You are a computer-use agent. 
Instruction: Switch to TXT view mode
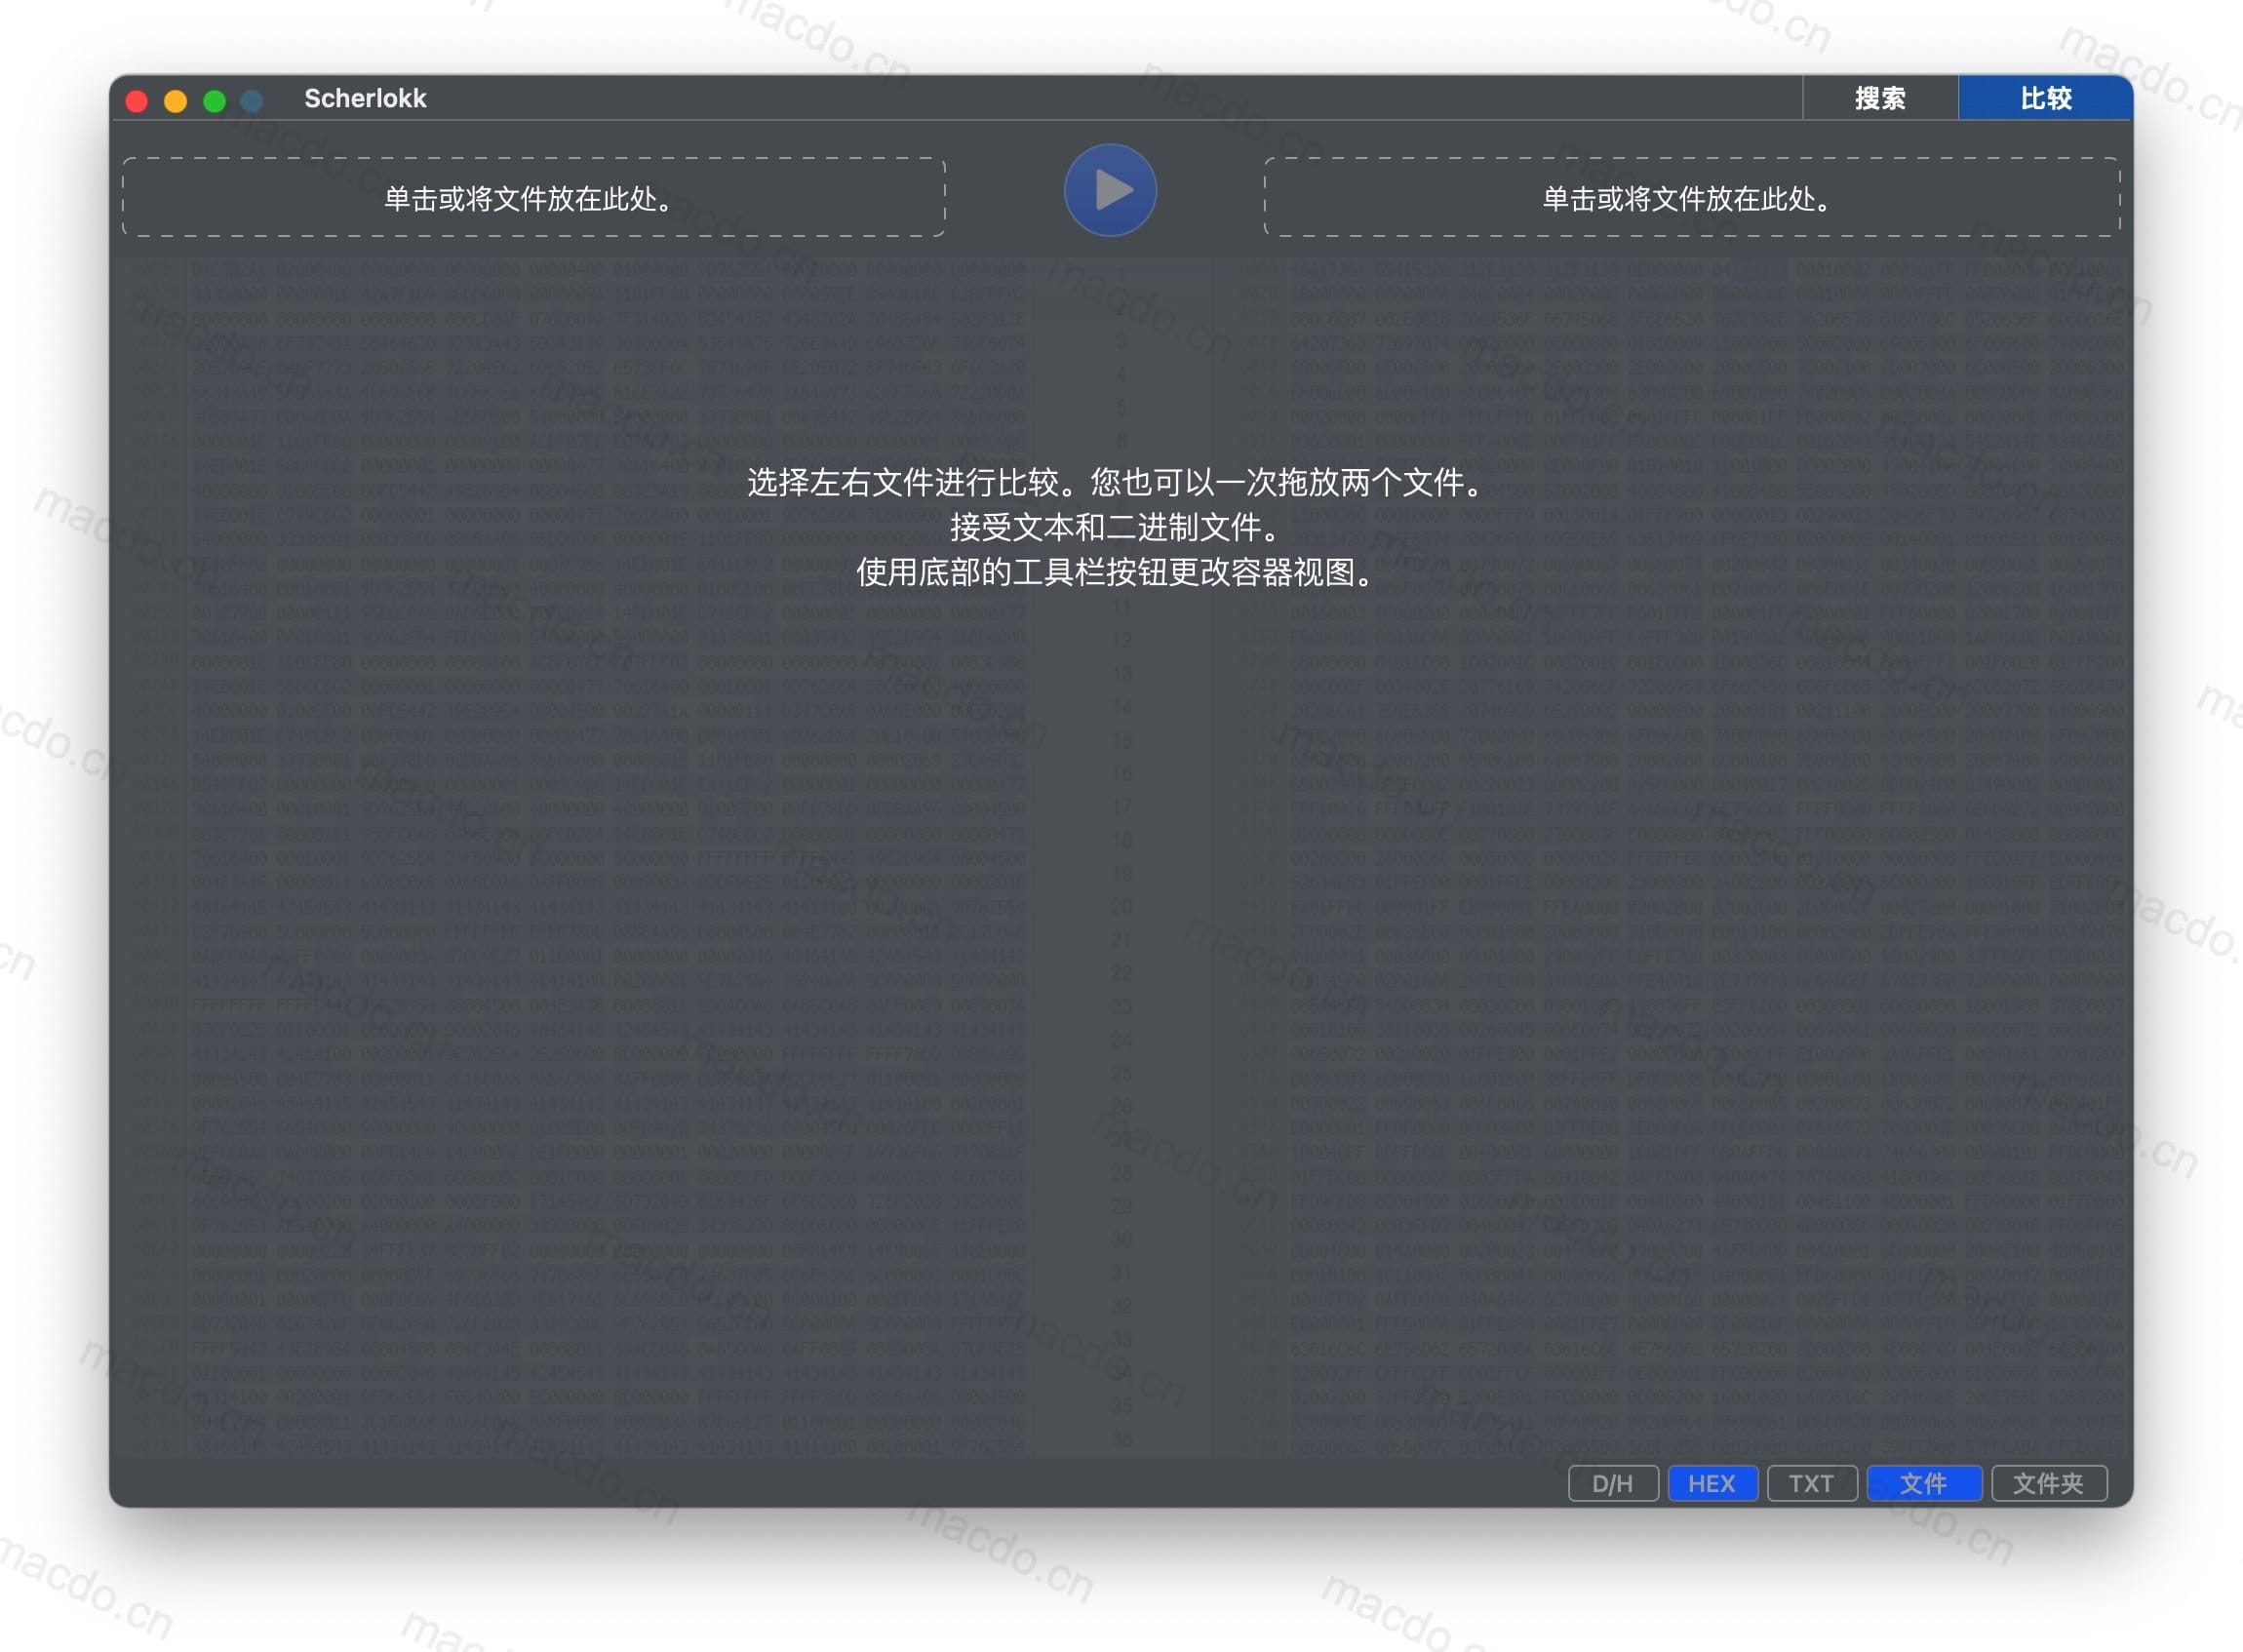coord(1812,1483)
